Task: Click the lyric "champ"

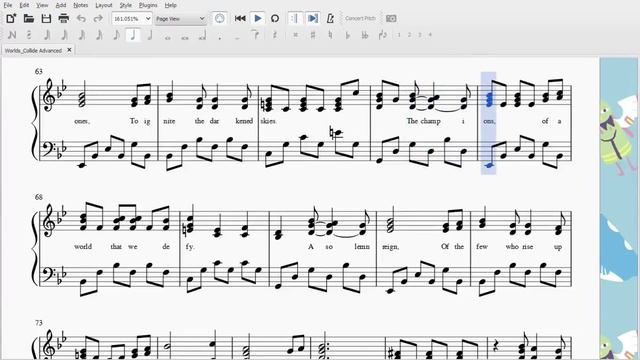Action: click(430, 121)
